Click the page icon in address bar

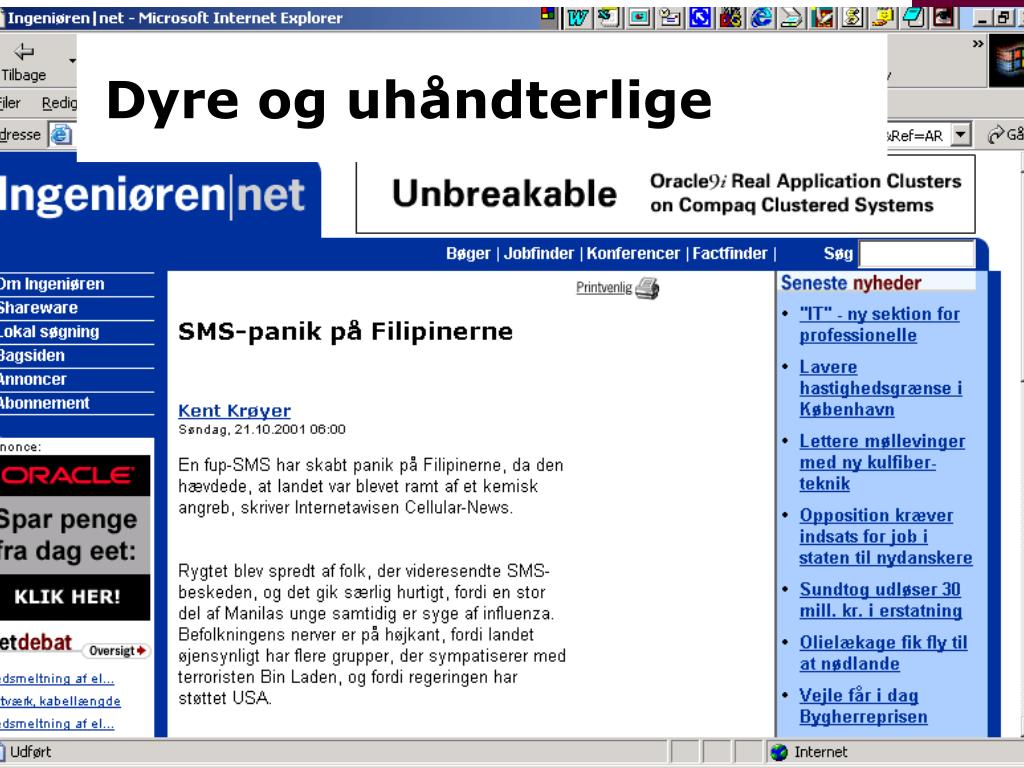click(x=61, y=135)
